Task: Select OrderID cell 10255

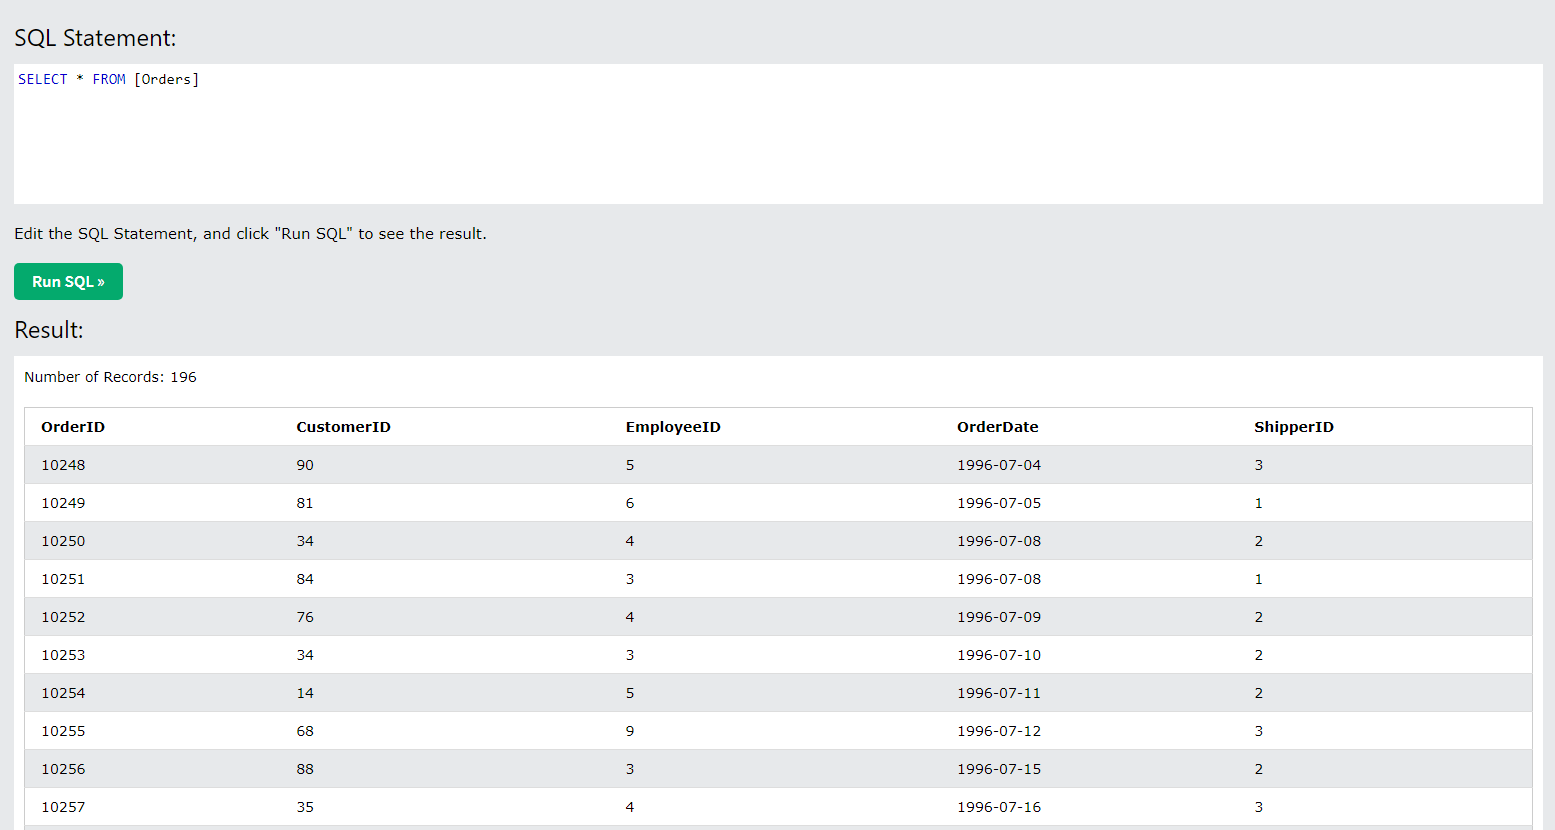Action: click(x=63, y=731)
